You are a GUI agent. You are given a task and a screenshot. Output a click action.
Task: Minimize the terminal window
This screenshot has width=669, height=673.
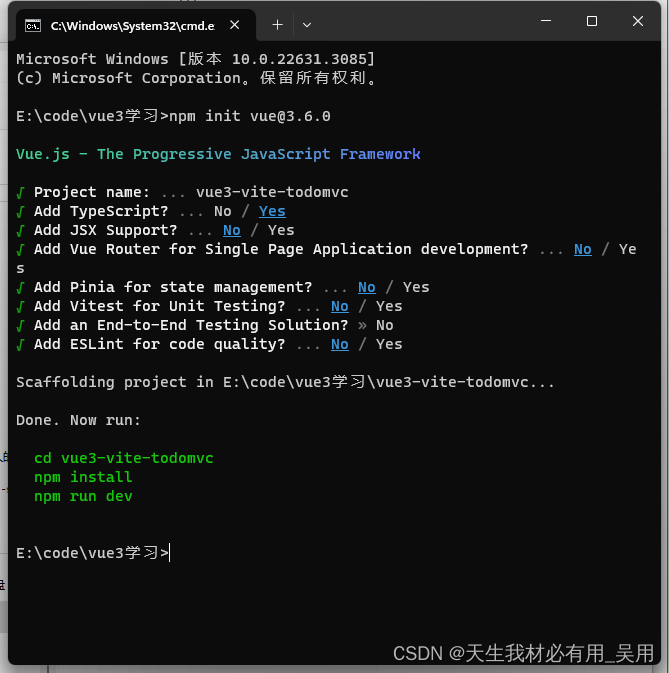pyautogui.click(x=546, y=21)
